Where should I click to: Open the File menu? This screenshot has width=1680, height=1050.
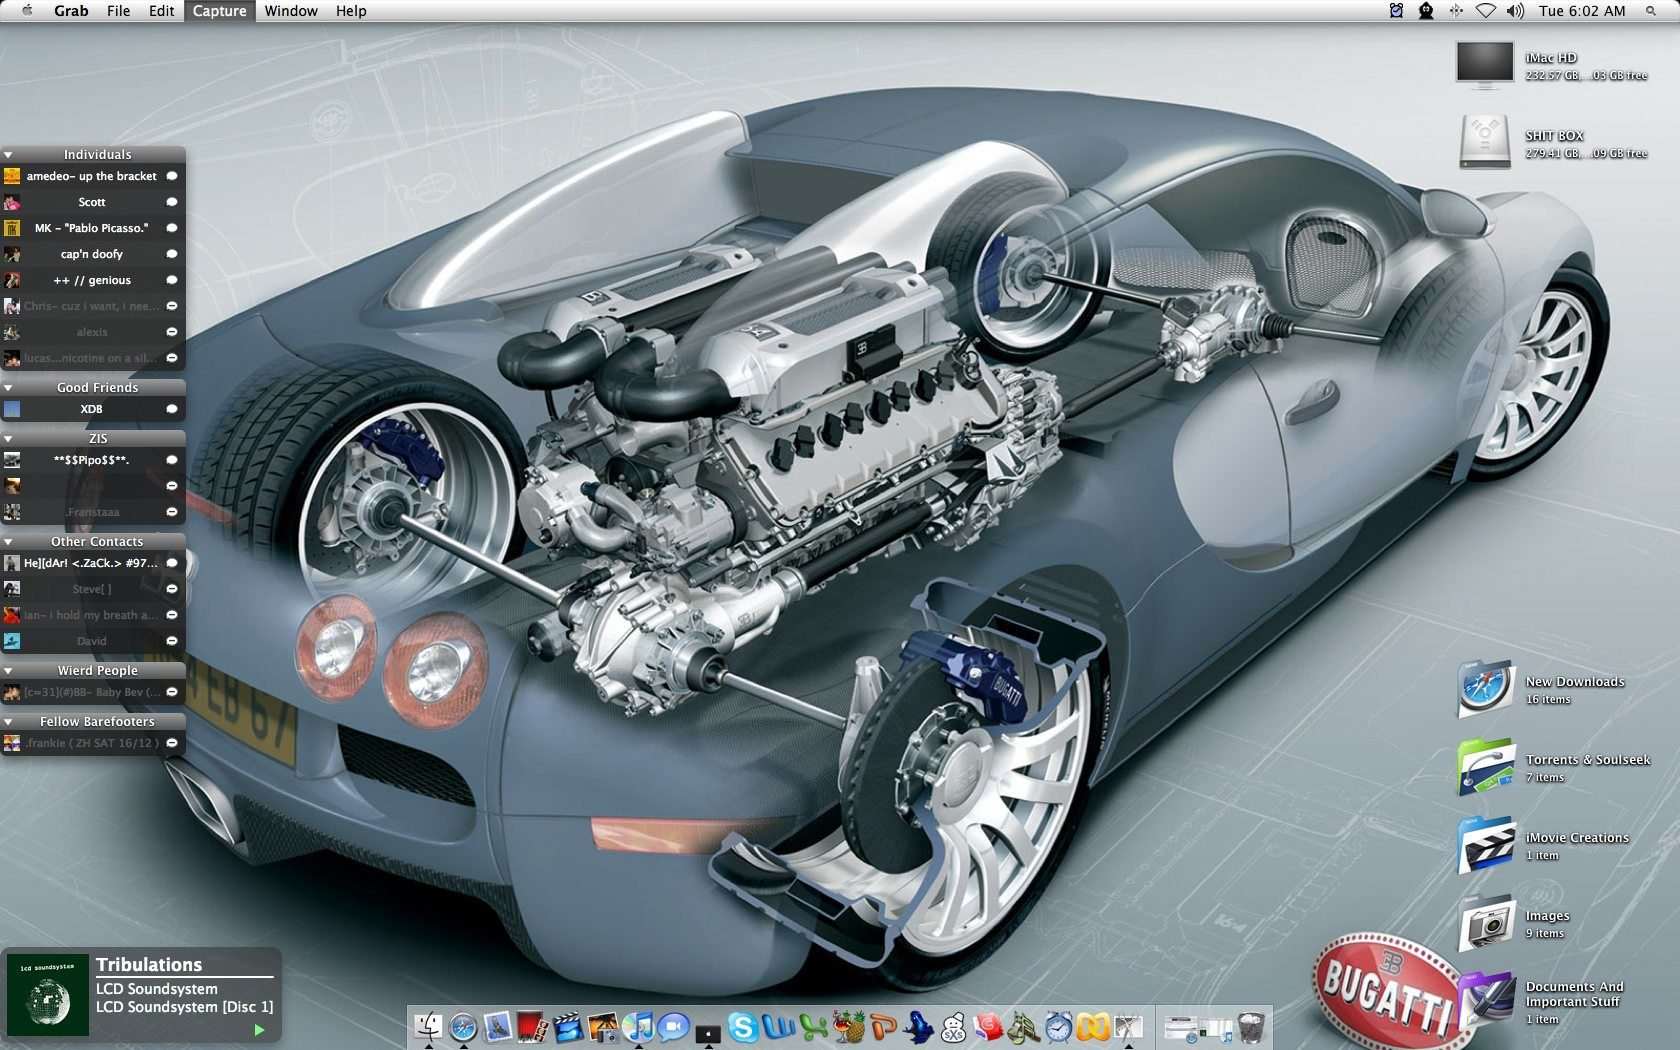119,11
